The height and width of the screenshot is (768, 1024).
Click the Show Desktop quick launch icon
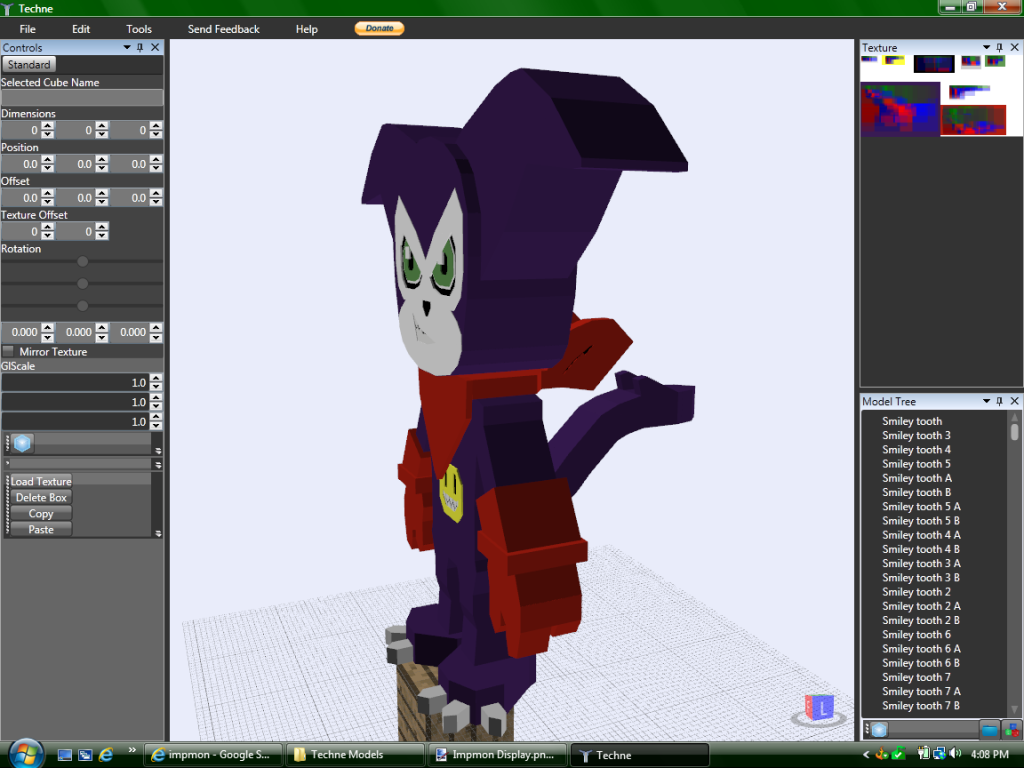[x=65, y=755]
